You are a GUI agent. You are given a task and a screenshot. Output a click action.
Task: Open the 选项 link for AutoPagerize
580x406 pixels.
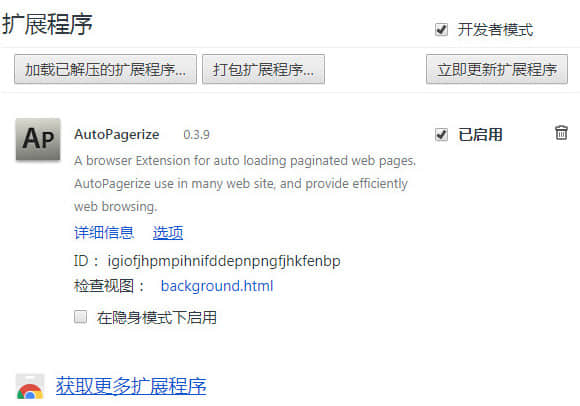pos(168,233)
